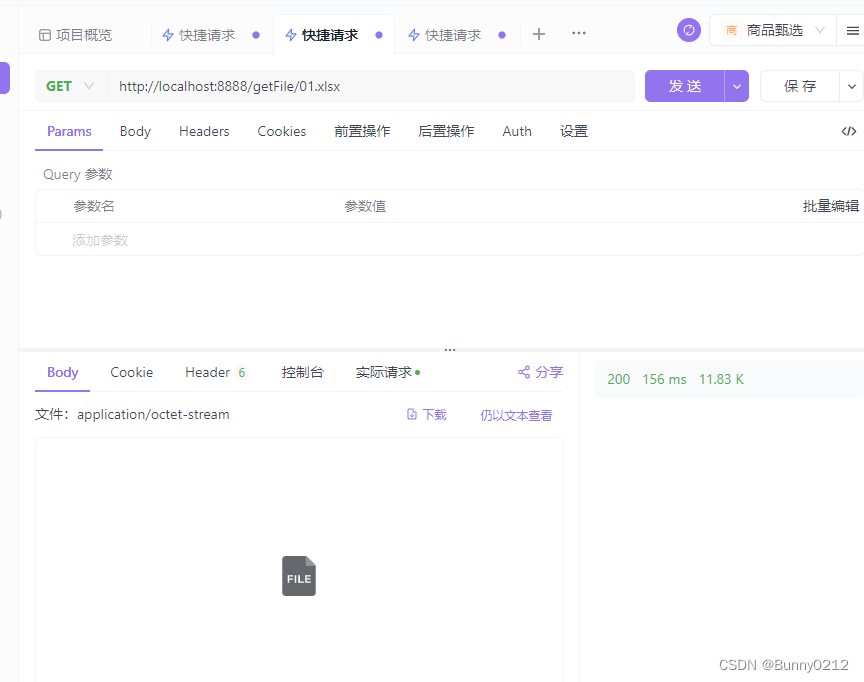Open the 商品甄选 environment dropdown
Image resolution: width=864 pixels, height=682 pixels.
point(772,30)
